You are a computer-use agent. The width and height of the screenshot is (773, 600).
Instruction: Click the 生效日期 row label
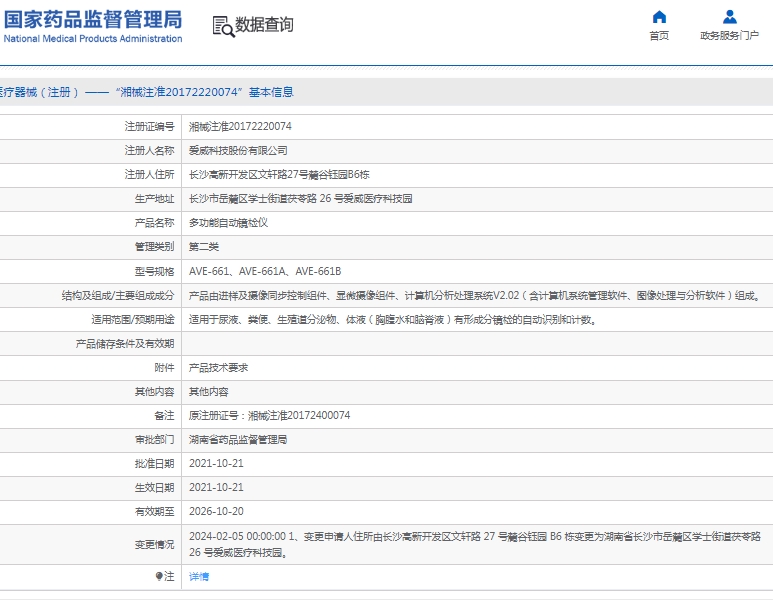point(154,488)
